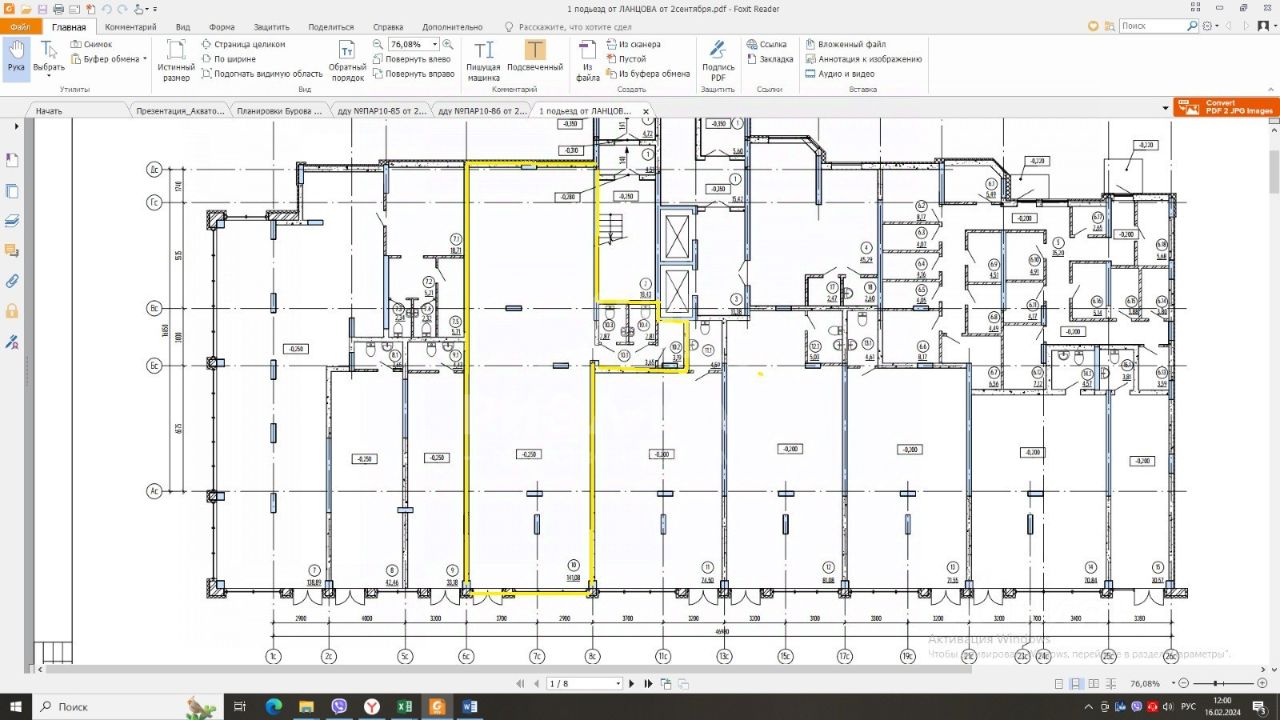Go to next page arrow
1280x720 pixels.
[x=631, y=684]
